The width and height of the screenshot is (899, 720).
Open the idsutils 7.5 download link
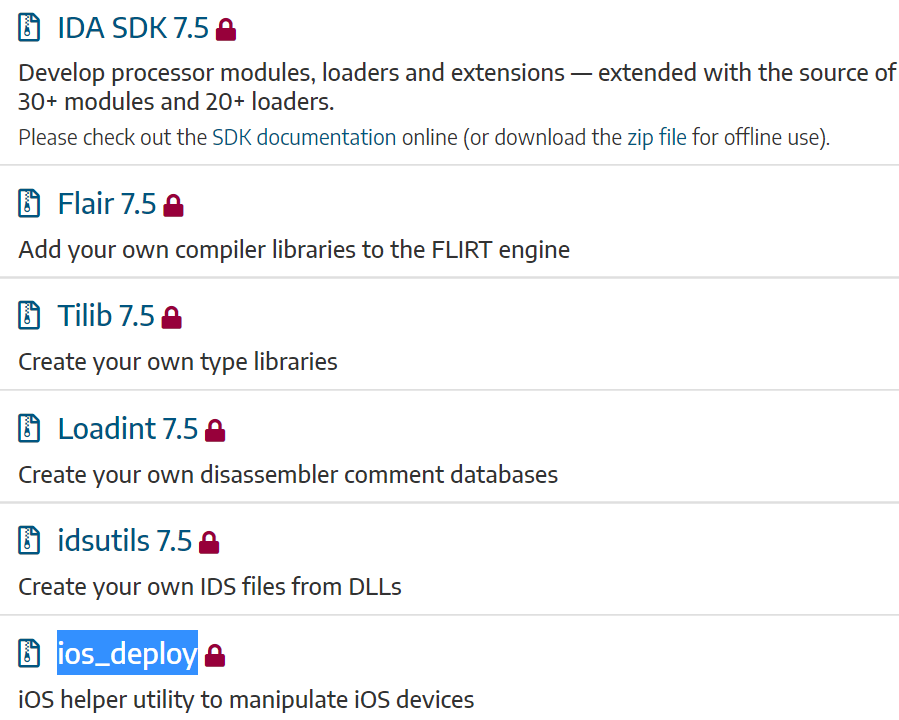point(125,541)
